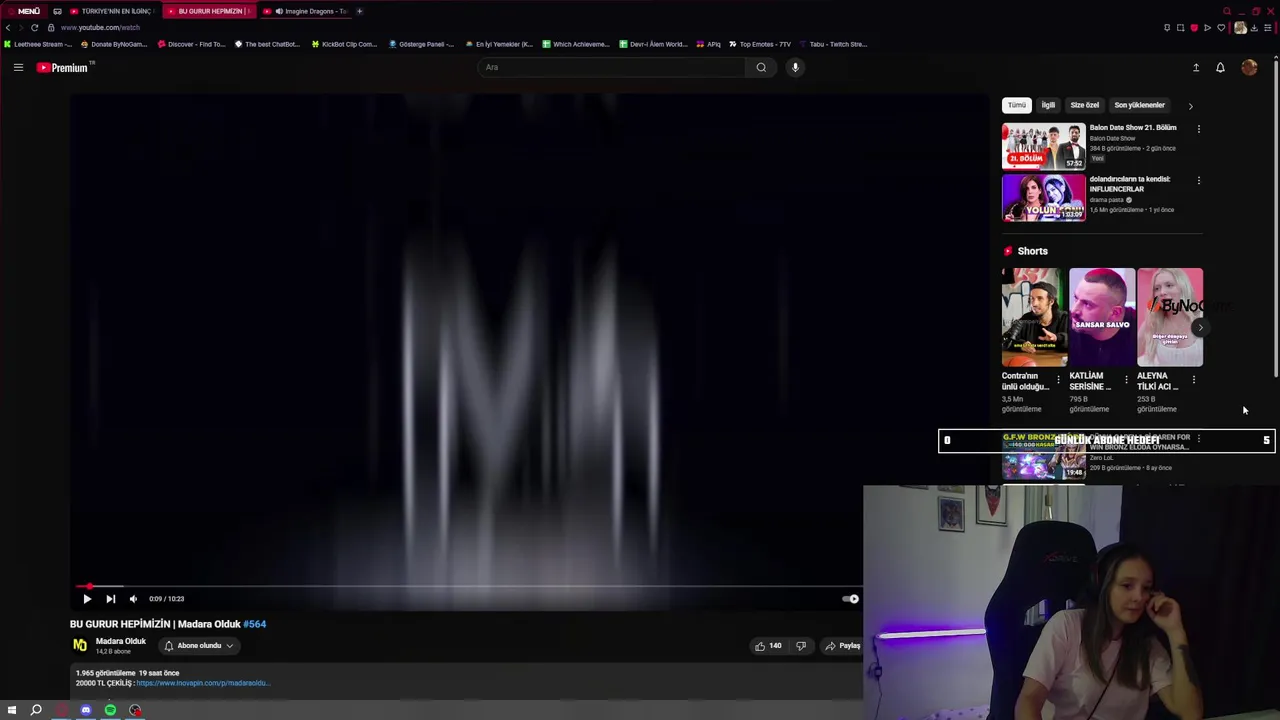Open the KATLİAM SERİSİNE short
The height and width of the screenshot is (720, 1280).
(x=1102, y=317)
